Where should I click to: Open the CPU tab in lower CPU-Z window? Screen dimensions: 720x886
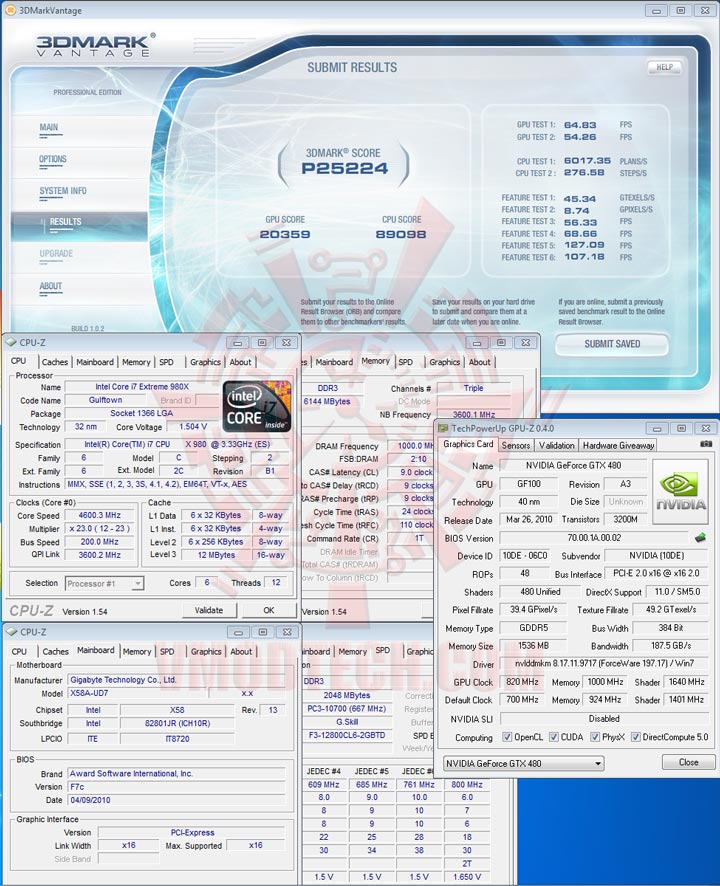pyautogui.click(x=19, y=652)
